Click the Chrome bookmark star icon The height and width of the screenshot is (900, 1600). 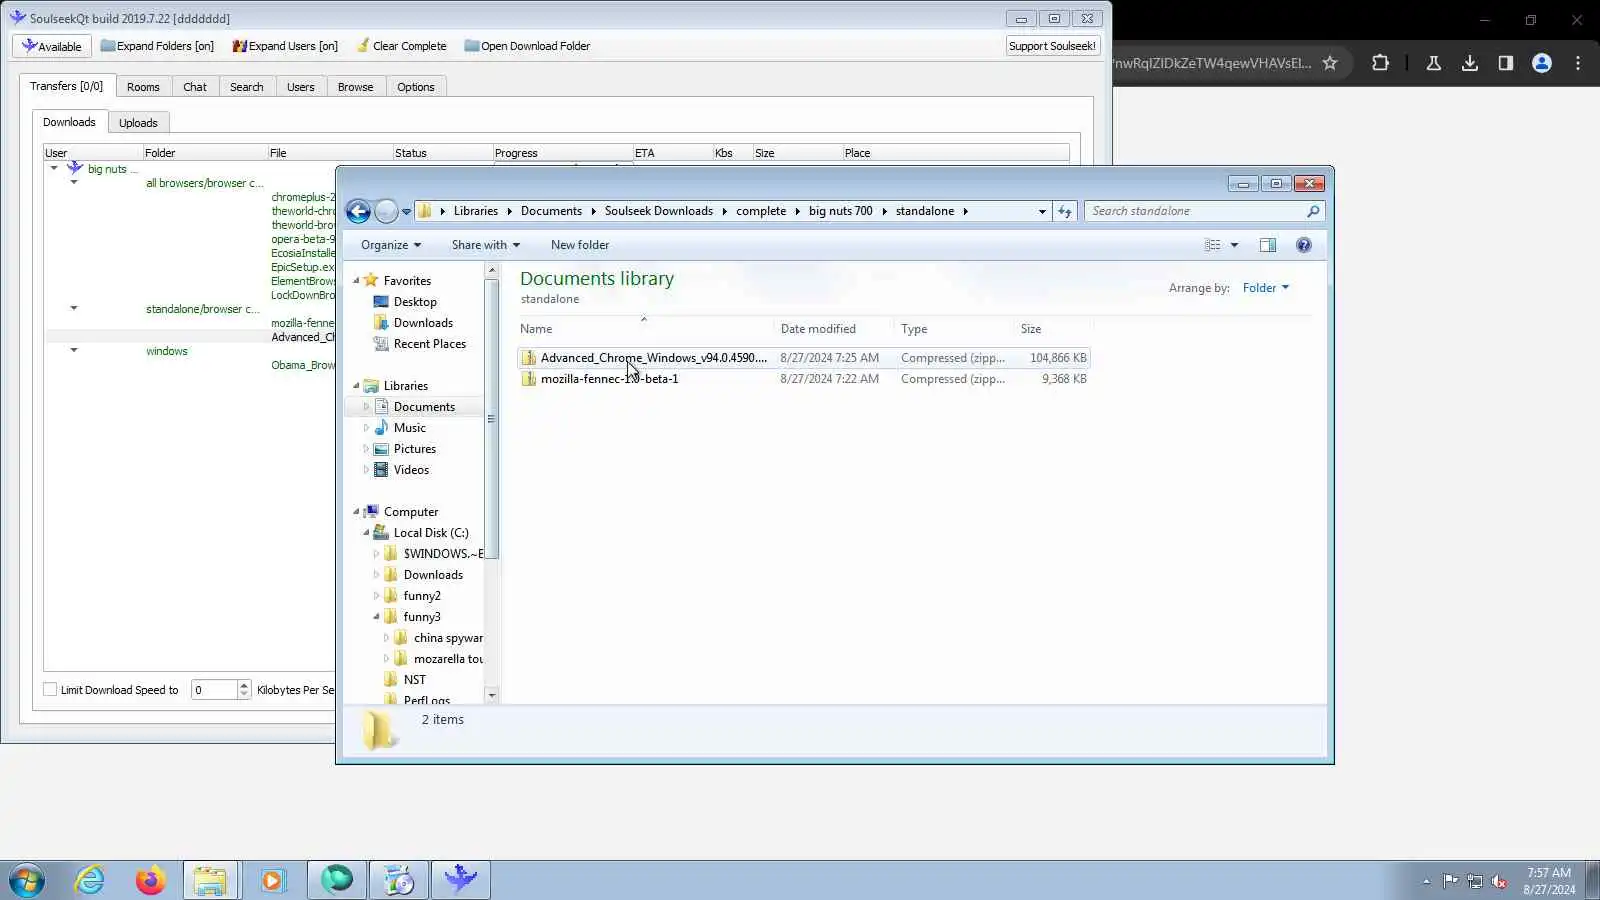1330,63
